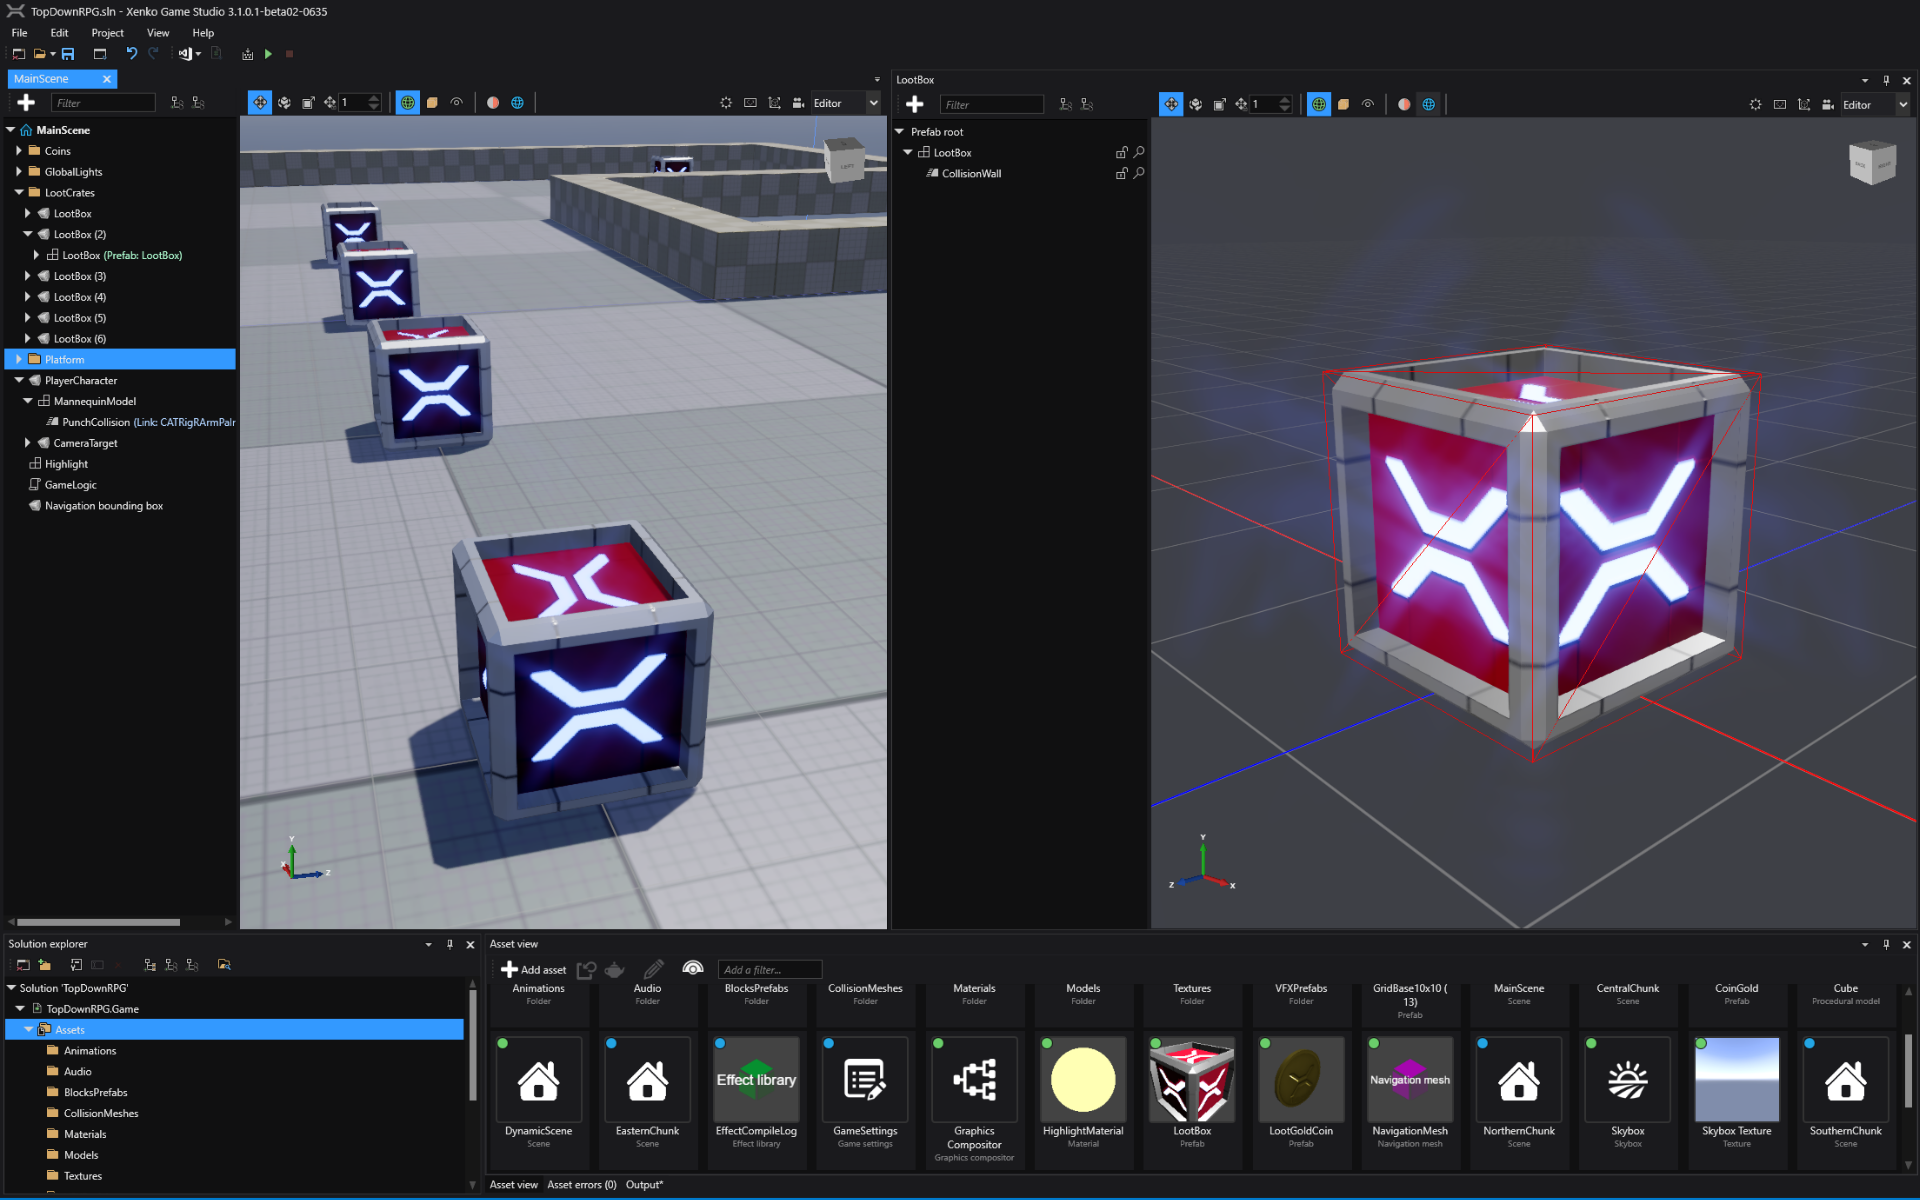
Task: Toggle the lock on the LootBox prefab entity
Action: 1122,152
